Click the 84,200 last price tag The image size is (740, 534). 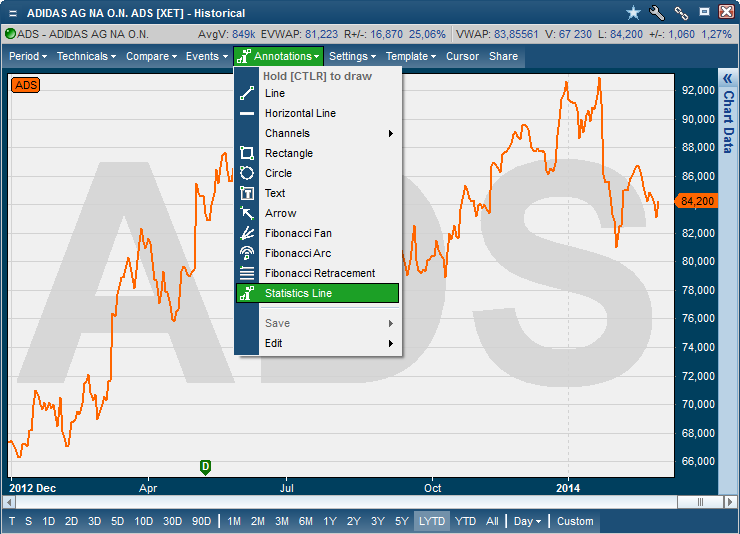697,201
